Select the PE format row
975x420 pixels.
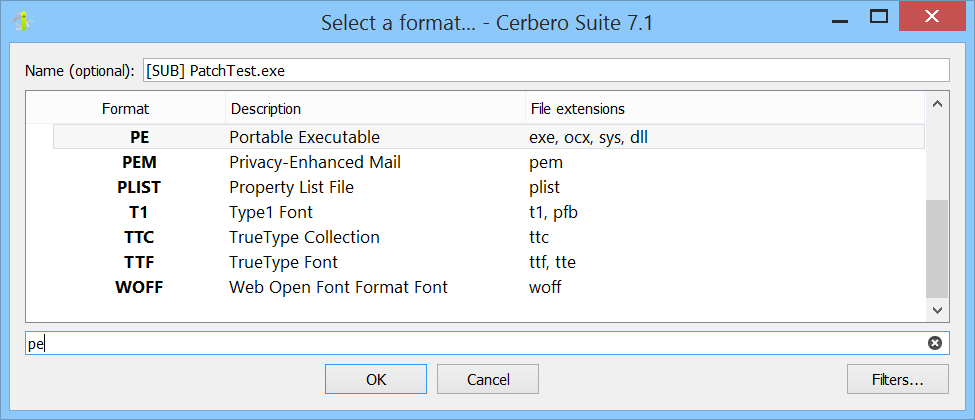[x=489, y=137]
